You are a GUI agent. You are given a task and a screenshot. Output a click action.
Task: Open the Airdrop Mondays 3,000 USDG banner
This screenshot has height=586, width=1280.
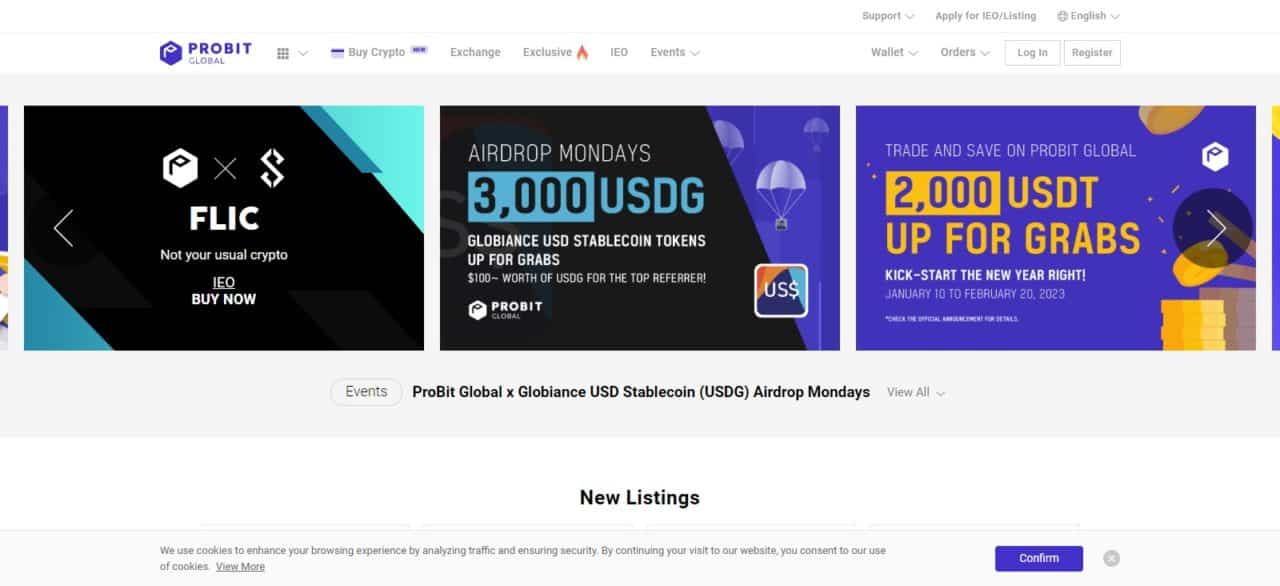coord(640,228)
